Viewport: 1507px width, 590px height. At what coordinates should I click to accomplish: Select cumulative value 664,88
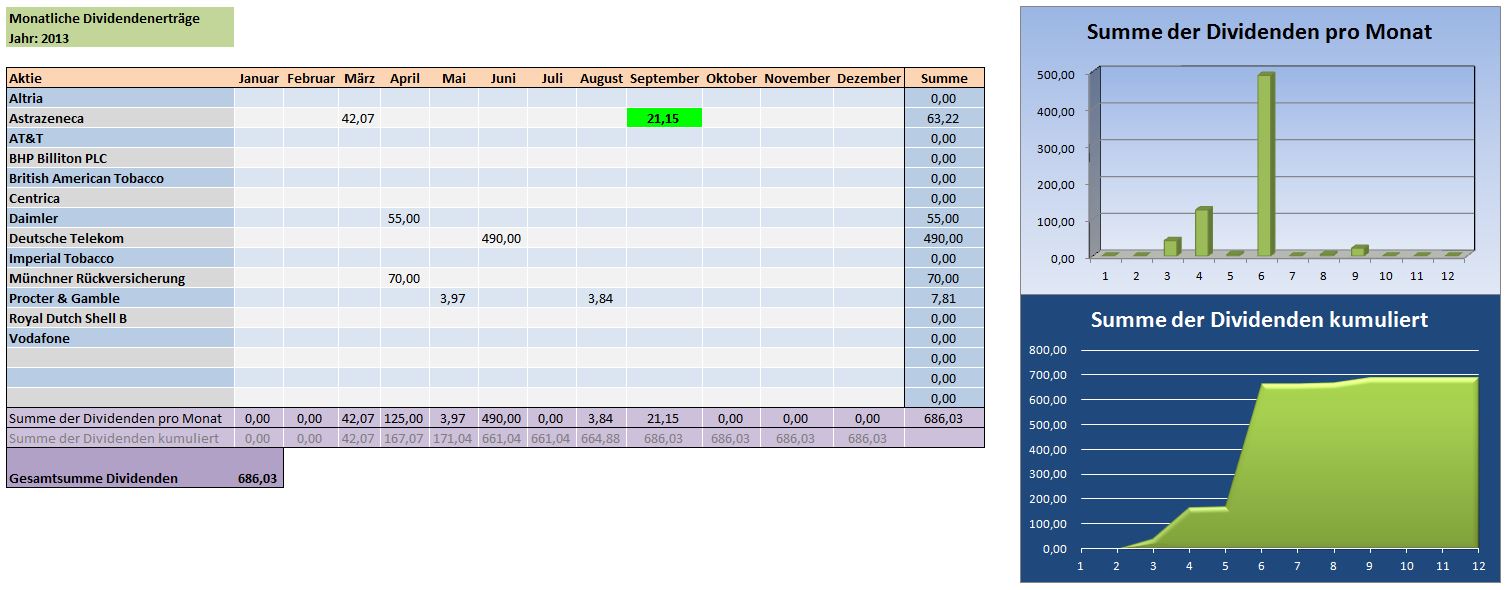pos(601,438)
